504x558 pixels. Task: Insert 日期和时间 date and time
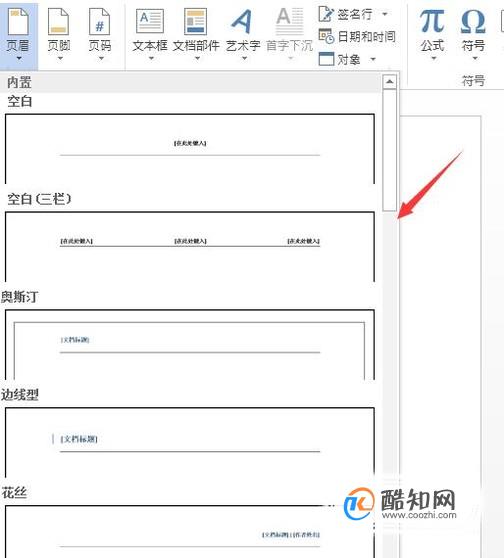pyautogui.click(x=357, y=37)
